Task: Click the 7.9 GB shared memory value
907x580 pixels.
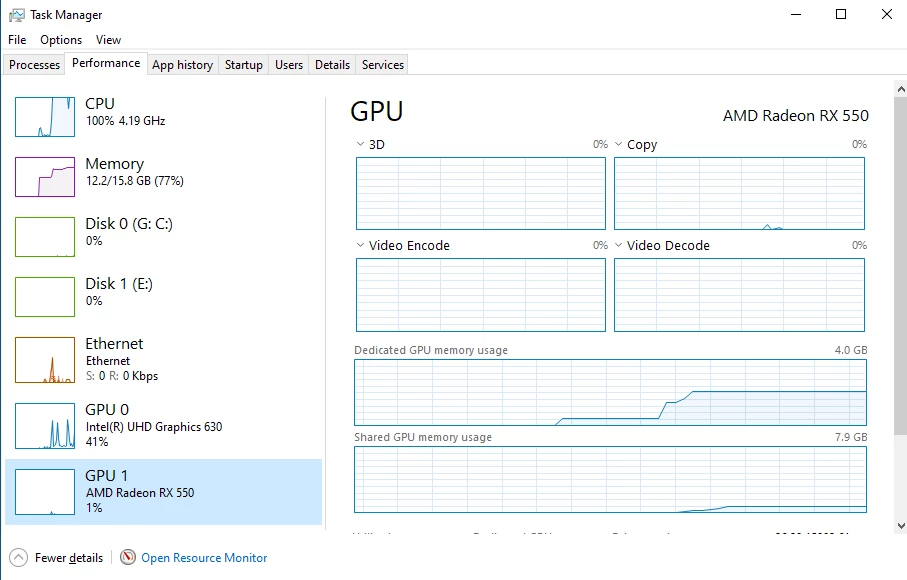Action: 851,437
